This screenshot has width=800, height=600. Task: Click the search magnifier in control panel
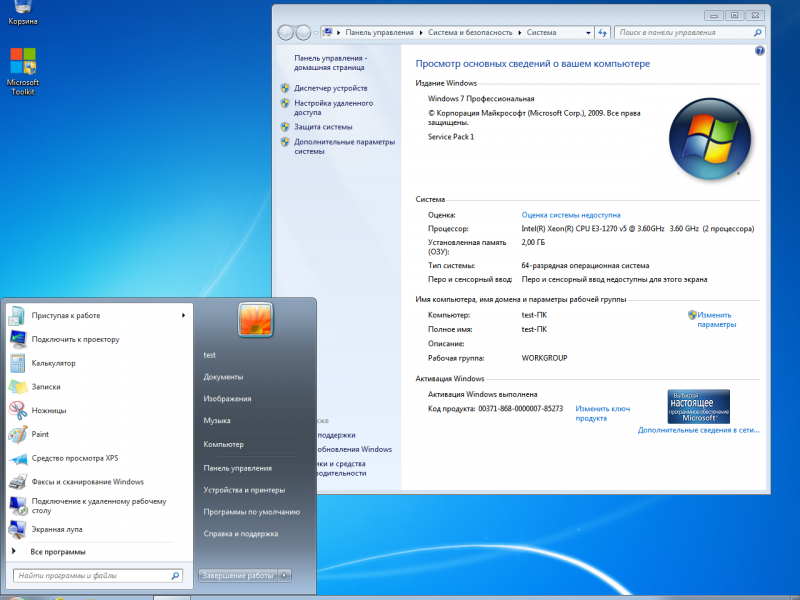758,33
